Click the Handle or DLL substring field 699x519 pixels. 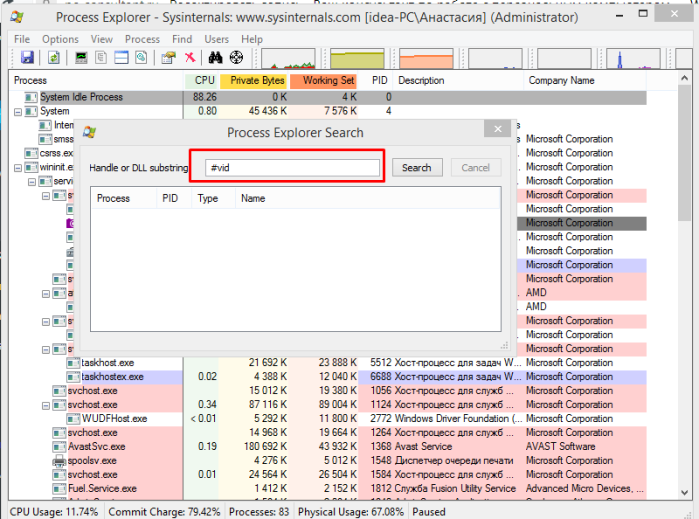coord(292,168)
